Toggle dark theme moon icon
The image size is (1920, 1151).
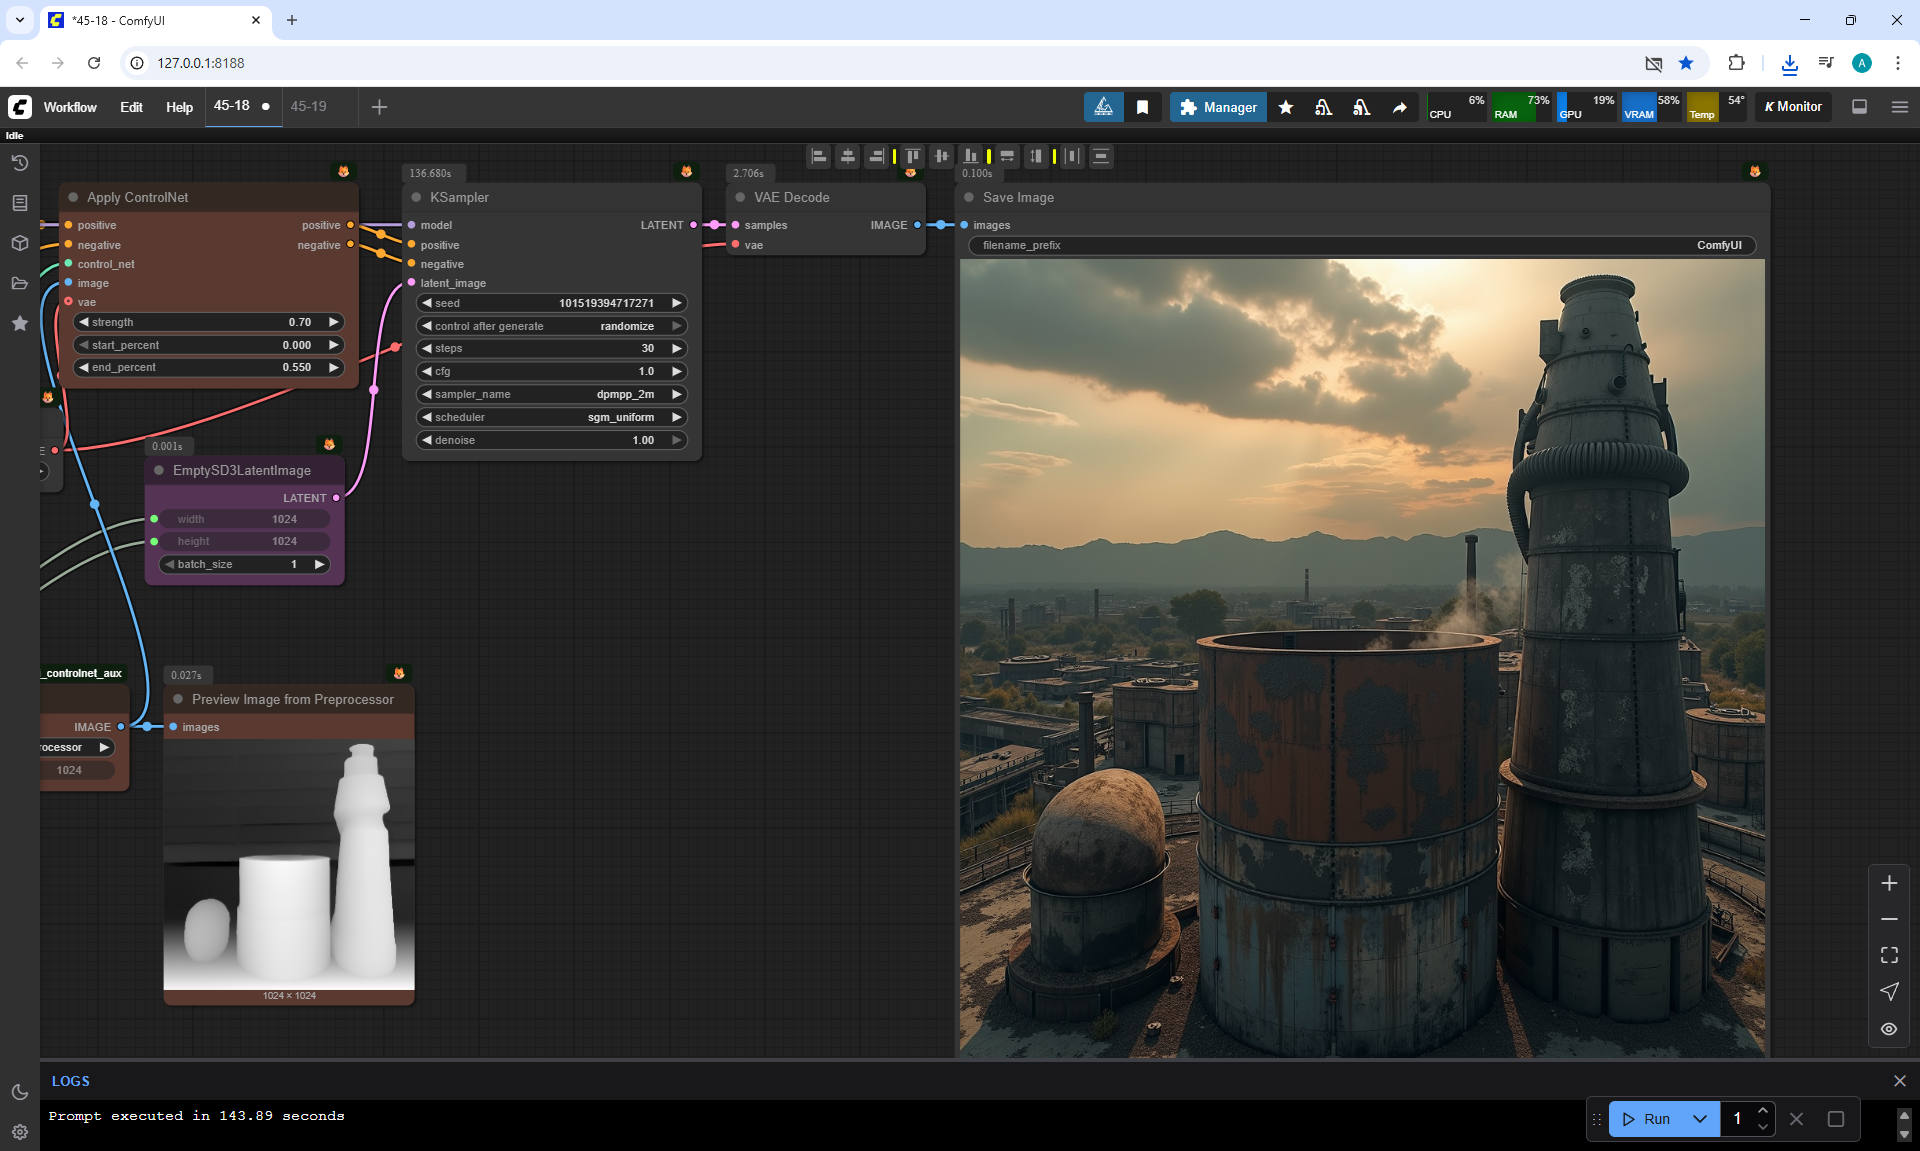19,1092
